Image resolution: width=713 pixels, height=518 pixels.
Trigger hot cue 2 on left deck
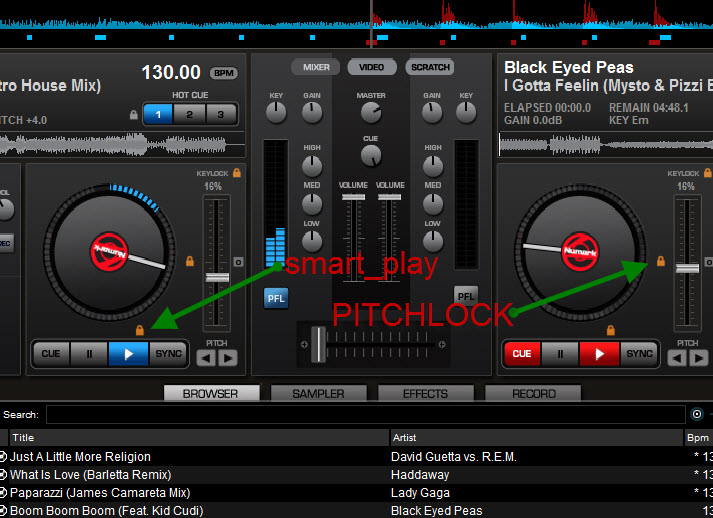(189, 114)
